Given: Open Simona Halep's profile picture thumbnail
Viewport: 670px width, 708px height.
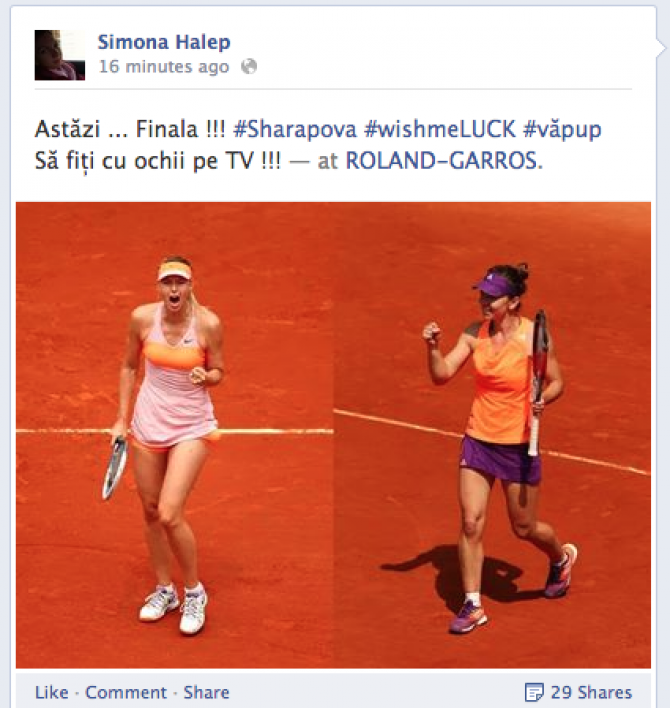Looking at the screenshot, I should coord(60,55).
